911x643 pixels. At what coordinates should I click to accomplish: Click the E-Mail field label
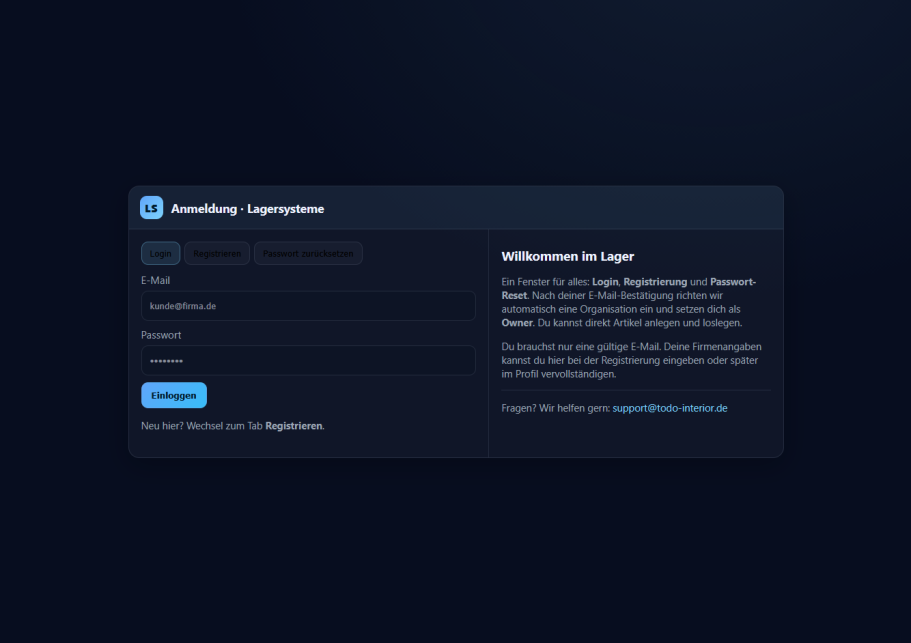coord(155,281)
